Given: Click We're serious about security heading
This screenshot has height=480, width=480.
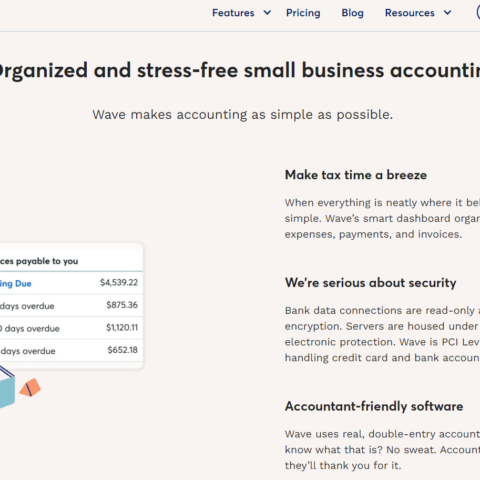Looking at the screenshot, I should pyautogui.click(x=370, y=283).
